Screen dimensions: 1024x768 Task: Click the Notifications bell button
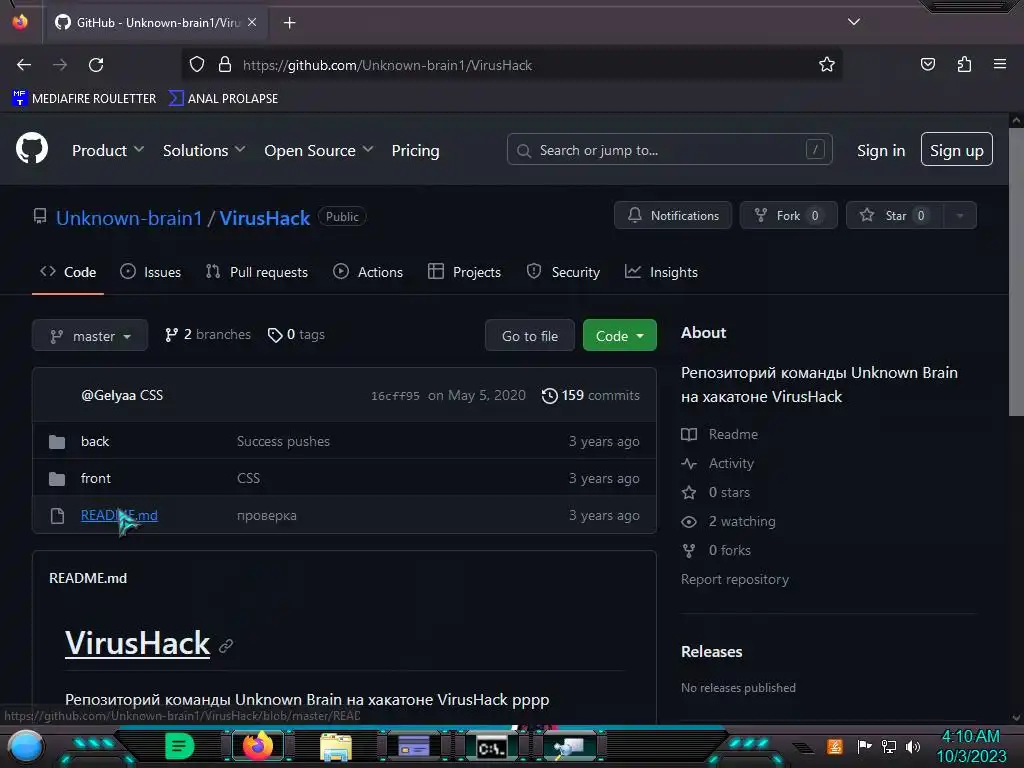click(x=673, y=216)
